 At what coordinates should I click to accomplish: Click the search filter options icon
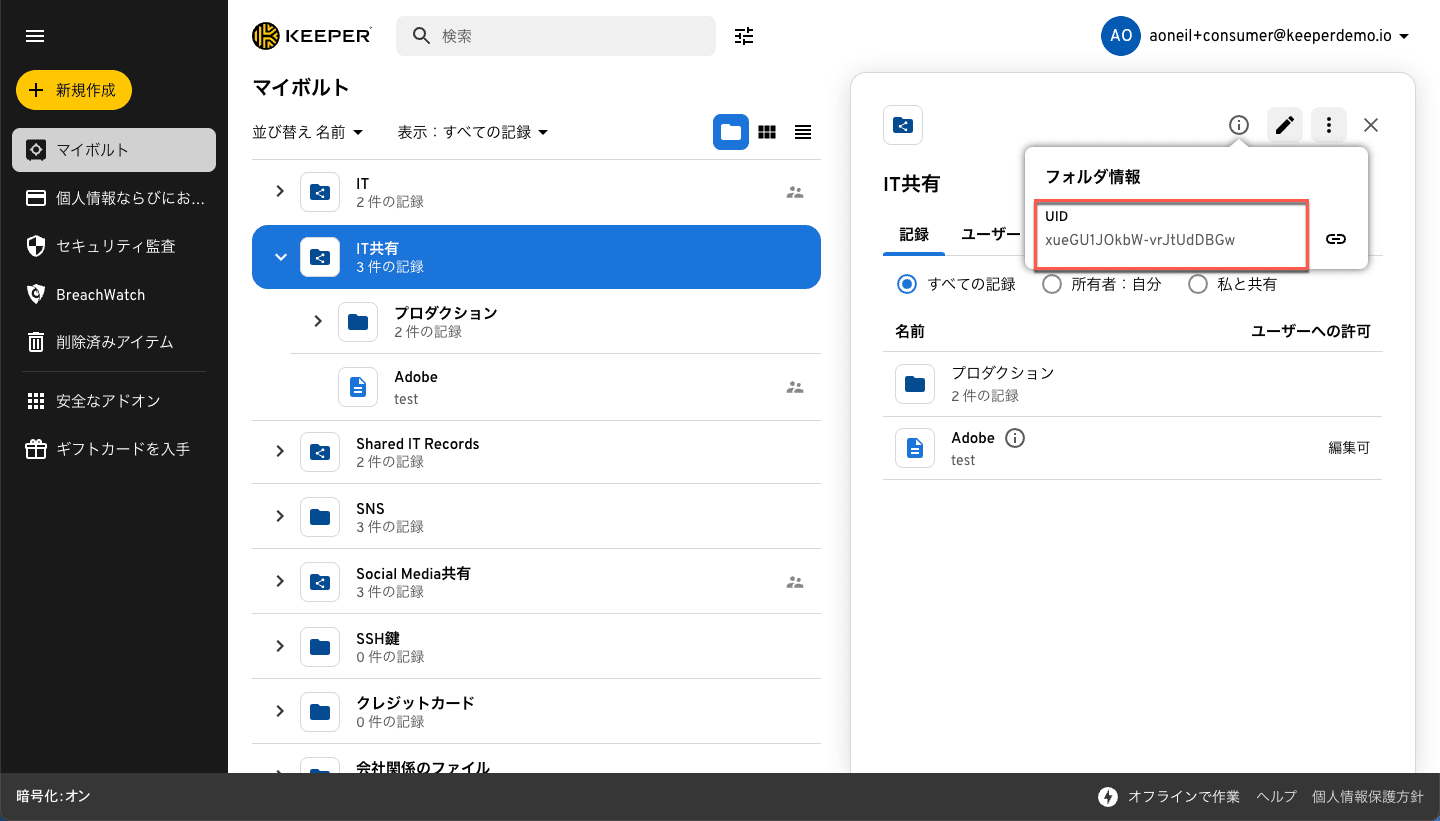click(x=744, y=36)
